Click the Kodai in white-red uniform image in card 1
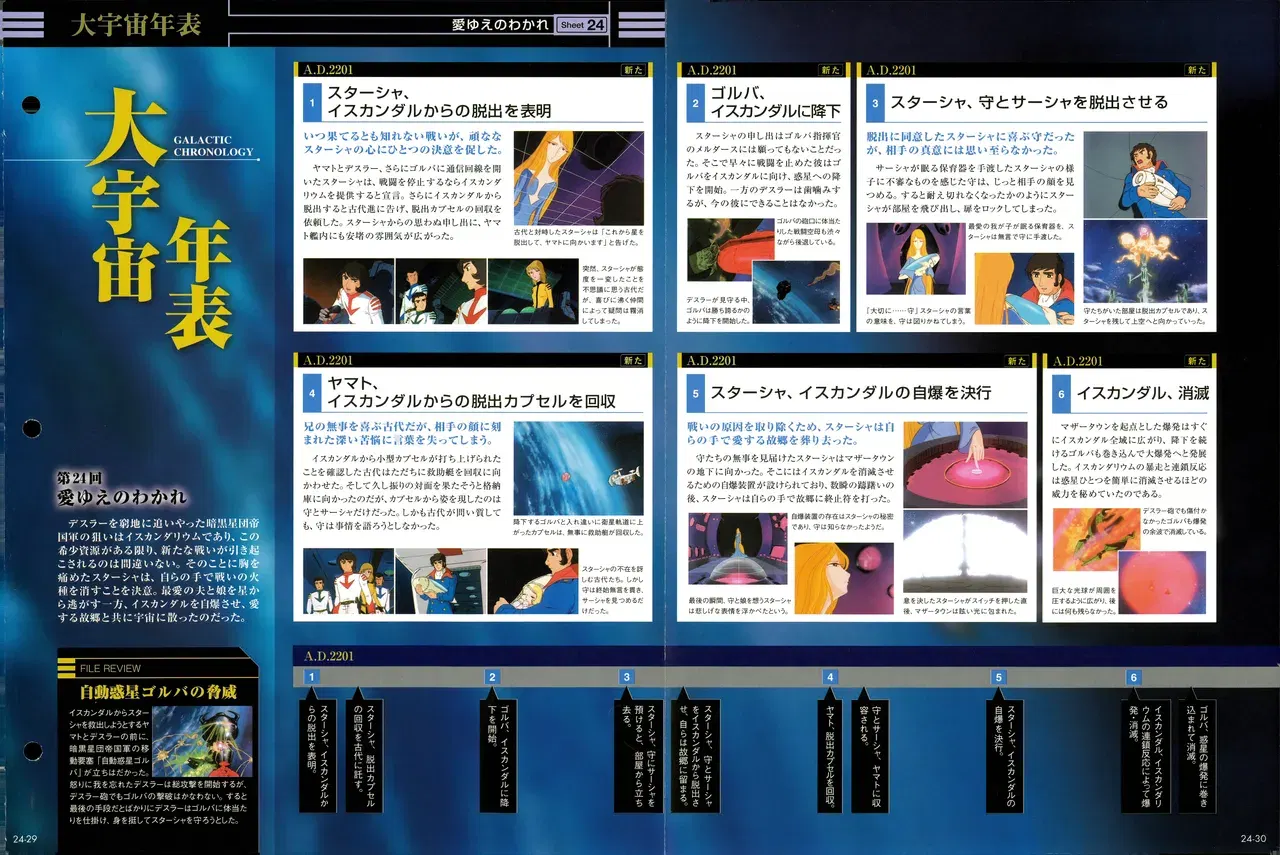Screen dimensions: 1280x855 pos(348,291)
